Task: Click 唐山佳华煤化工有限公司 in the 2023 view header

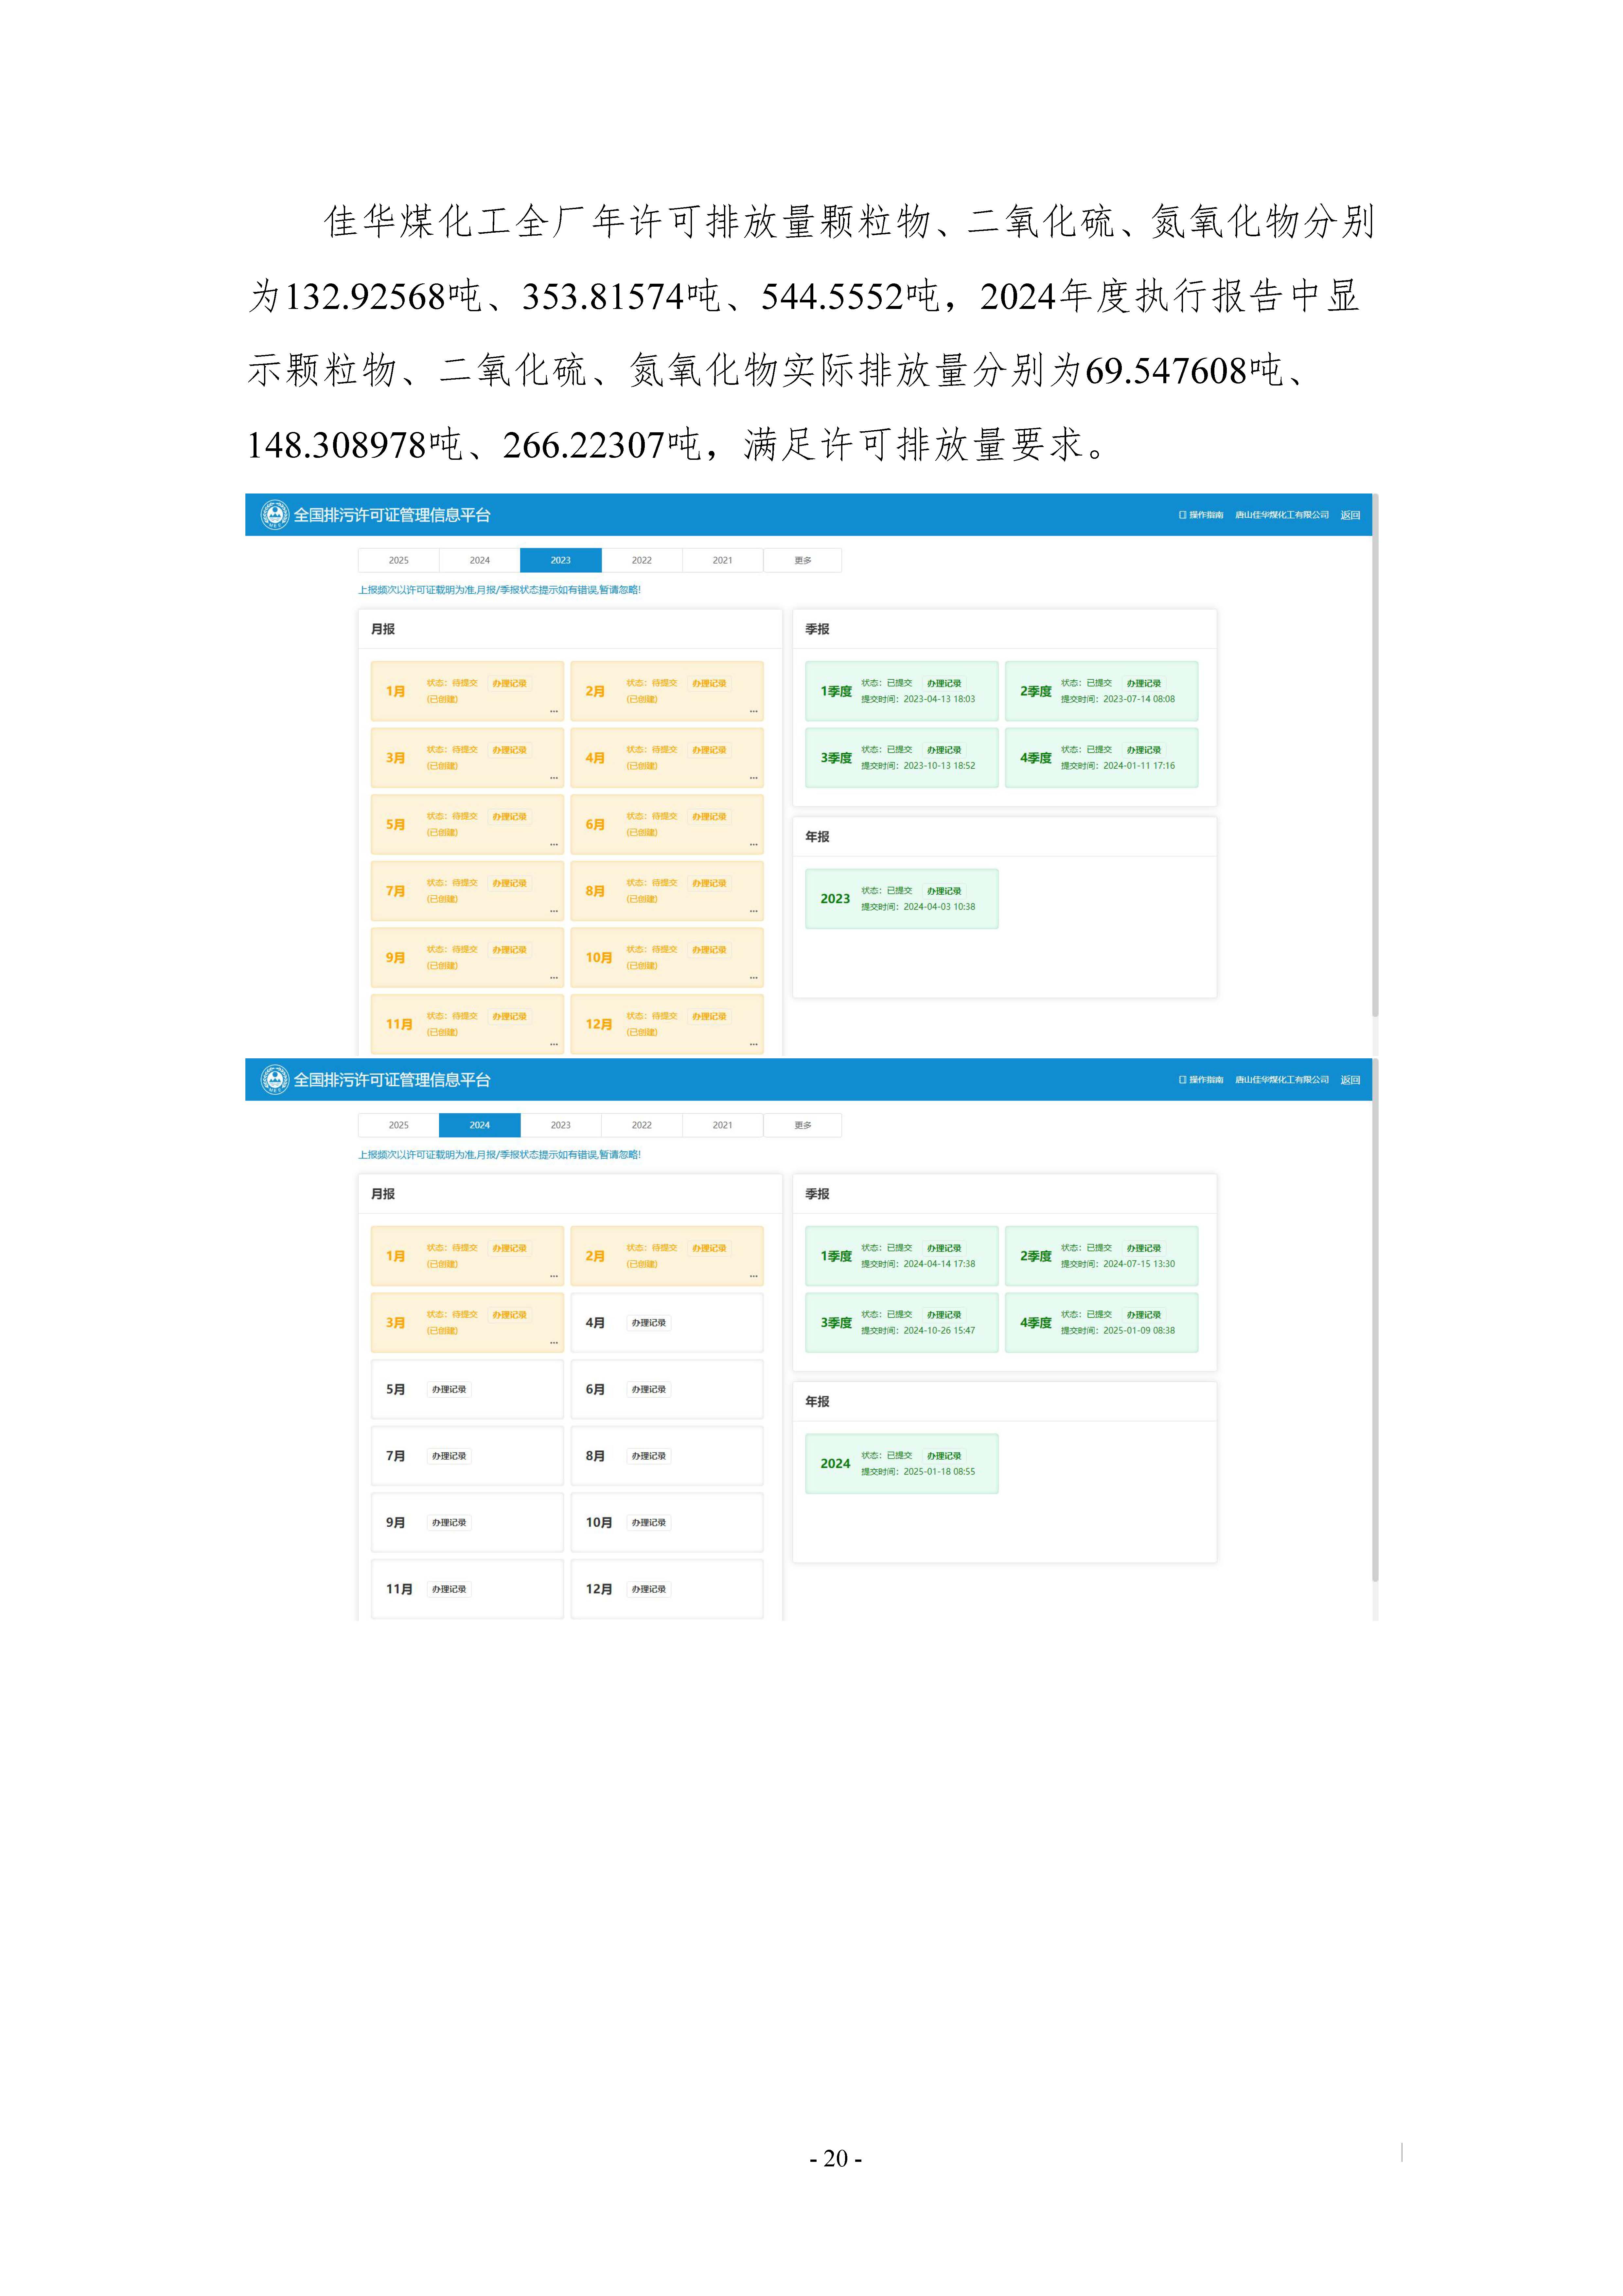Action: (1282, 515)
